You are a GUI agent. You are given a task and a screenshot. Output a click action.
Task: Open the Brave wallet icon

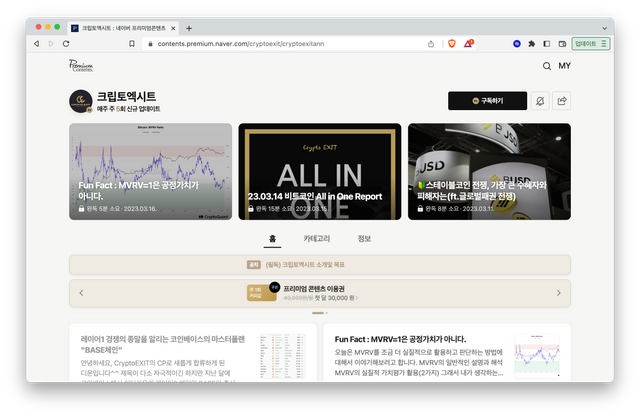tap(562, 44)
